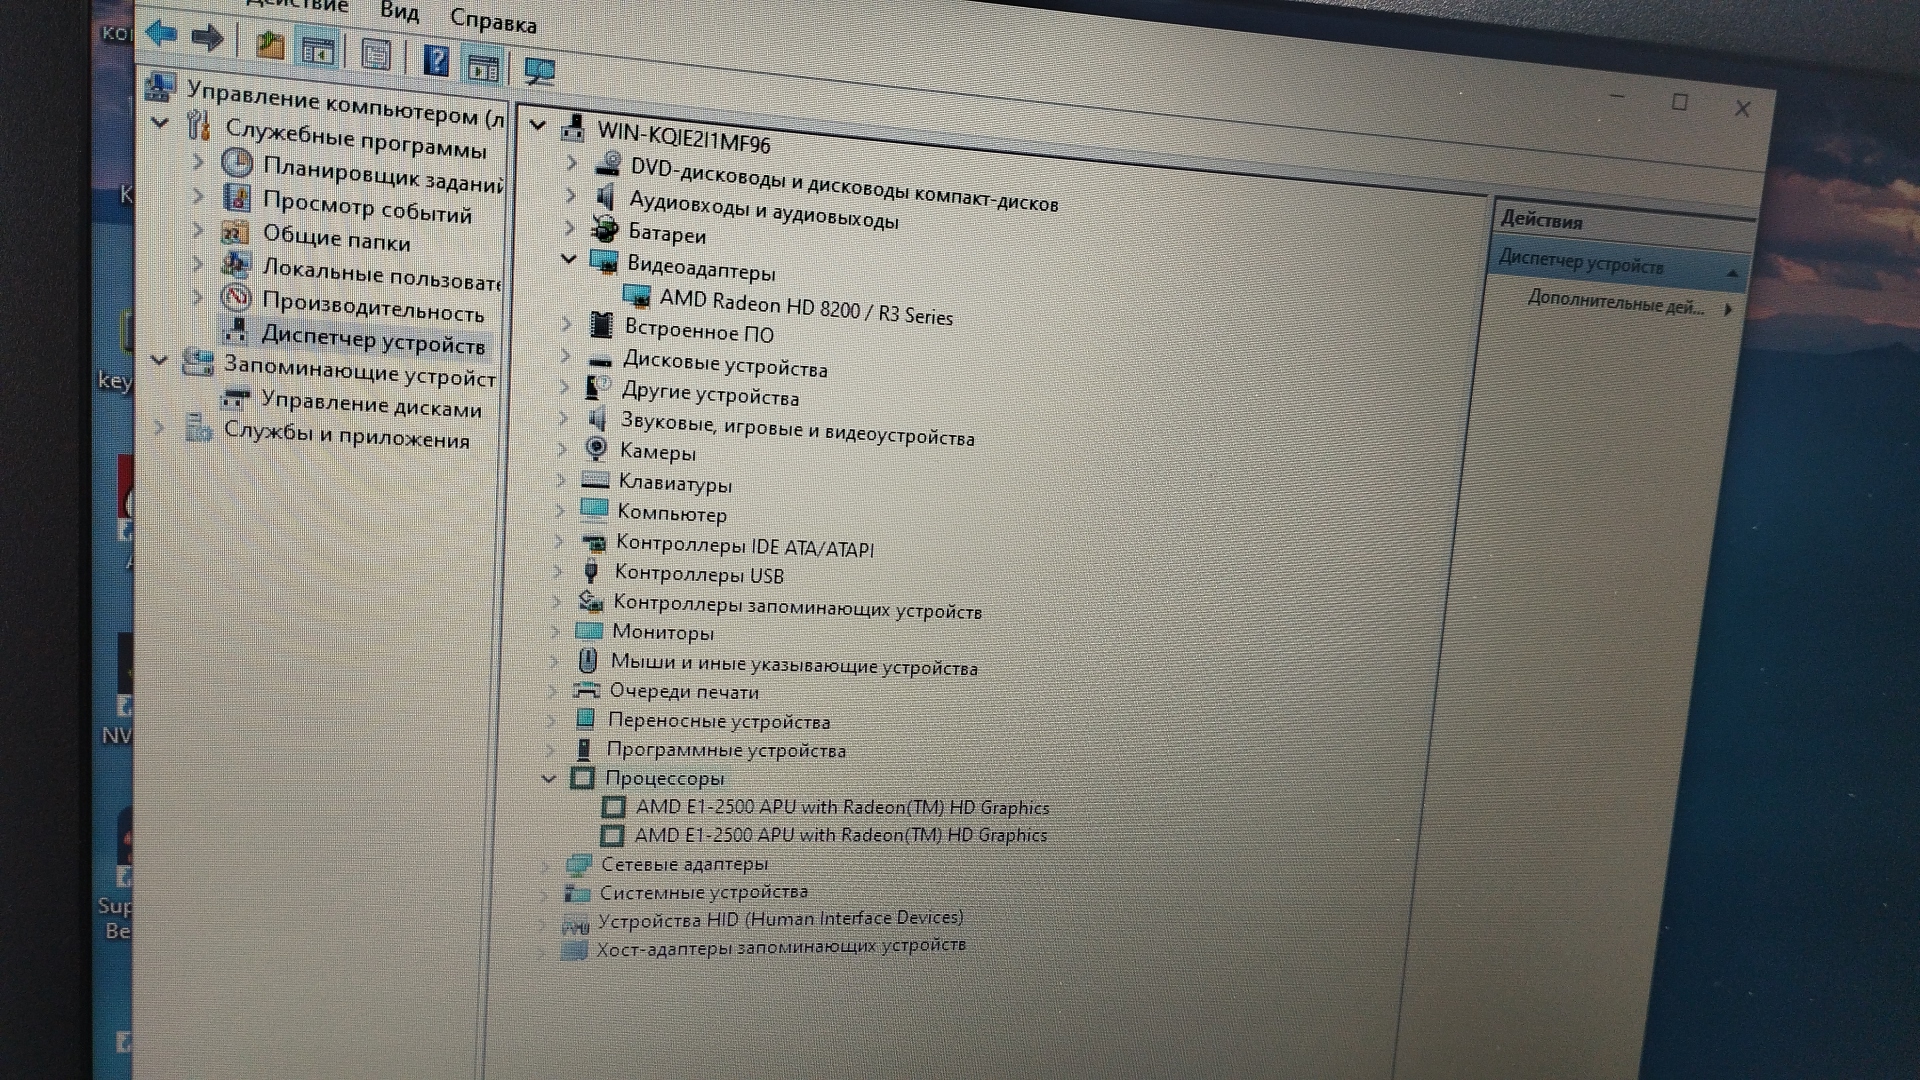Screen dimensions: 1920x1080
Task: Open the Вид menu
Action: point(399,12)
